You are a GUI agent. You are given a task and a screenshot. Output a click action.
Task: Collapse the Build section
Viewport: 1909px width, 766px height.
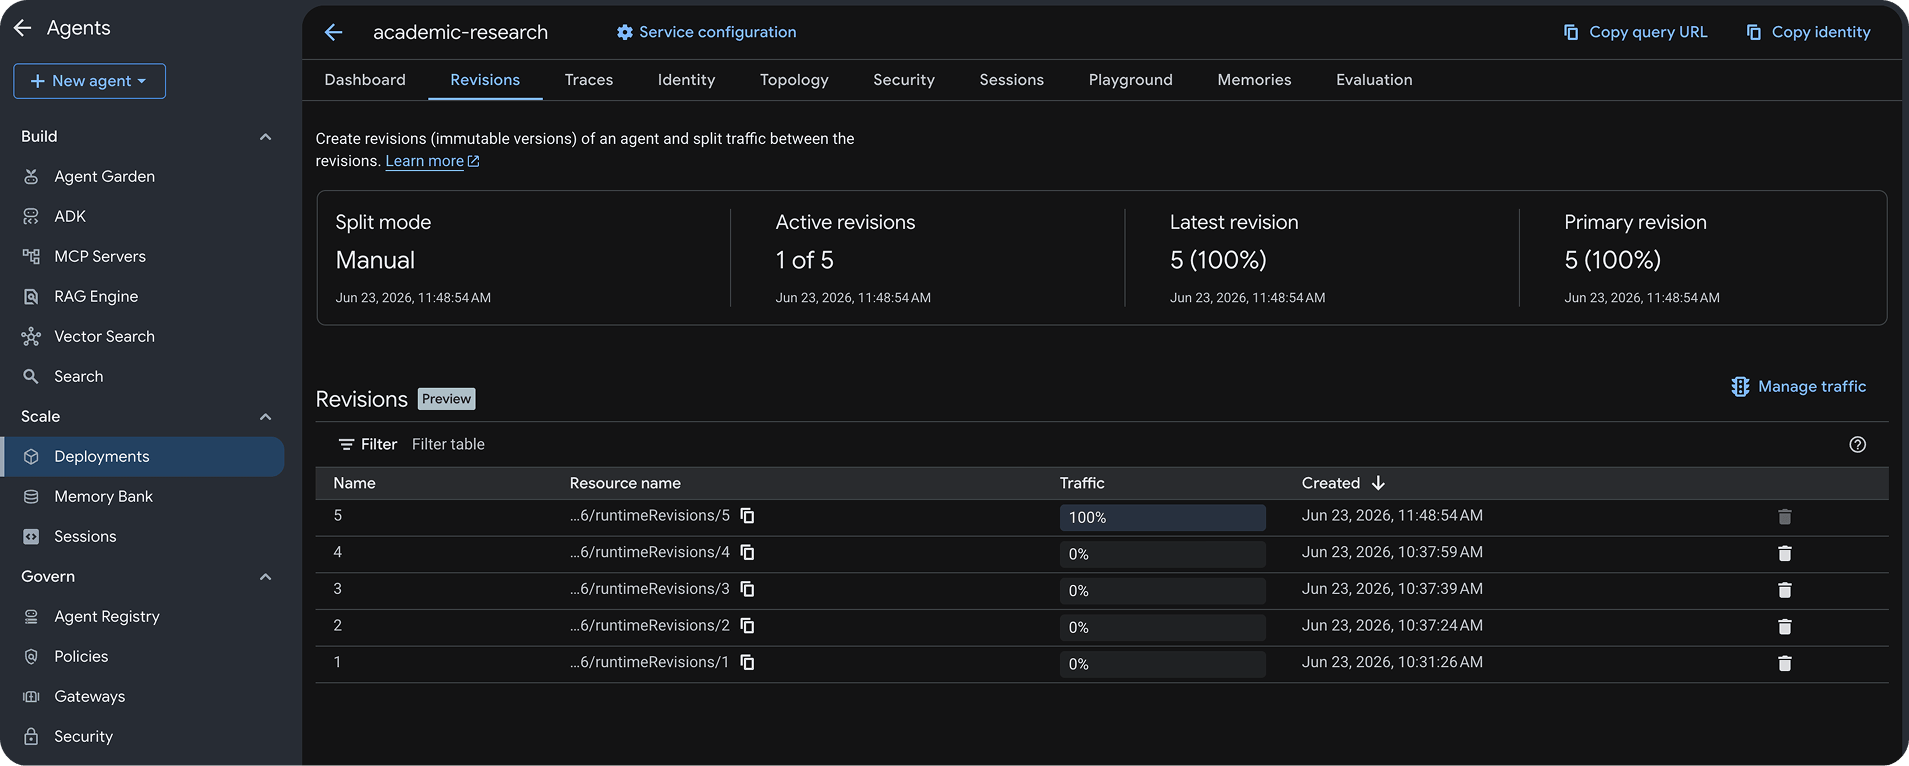pyautogui.click(x=265, y=137)
